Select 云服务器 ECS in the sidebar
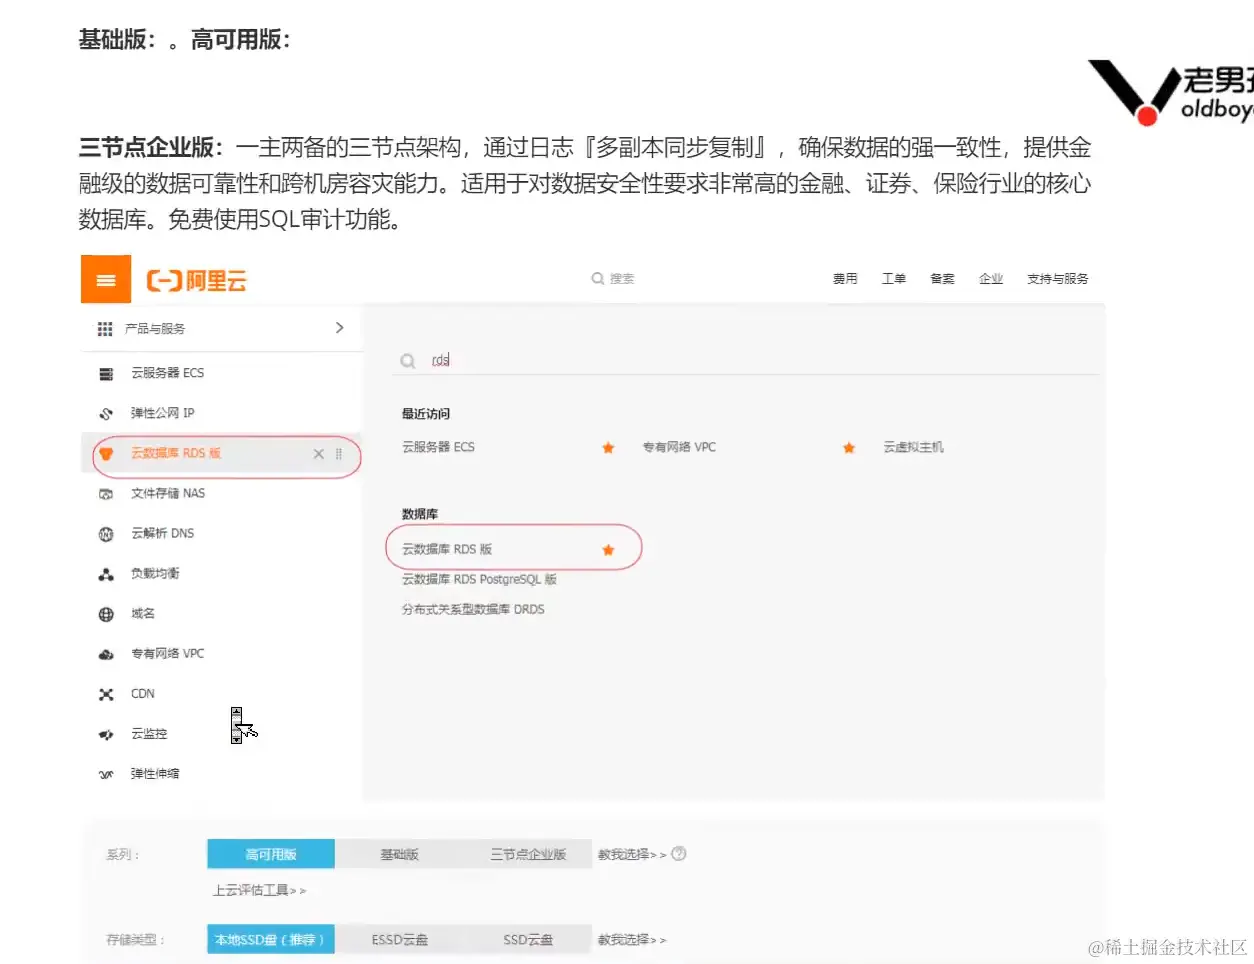 tap(167, 373)
